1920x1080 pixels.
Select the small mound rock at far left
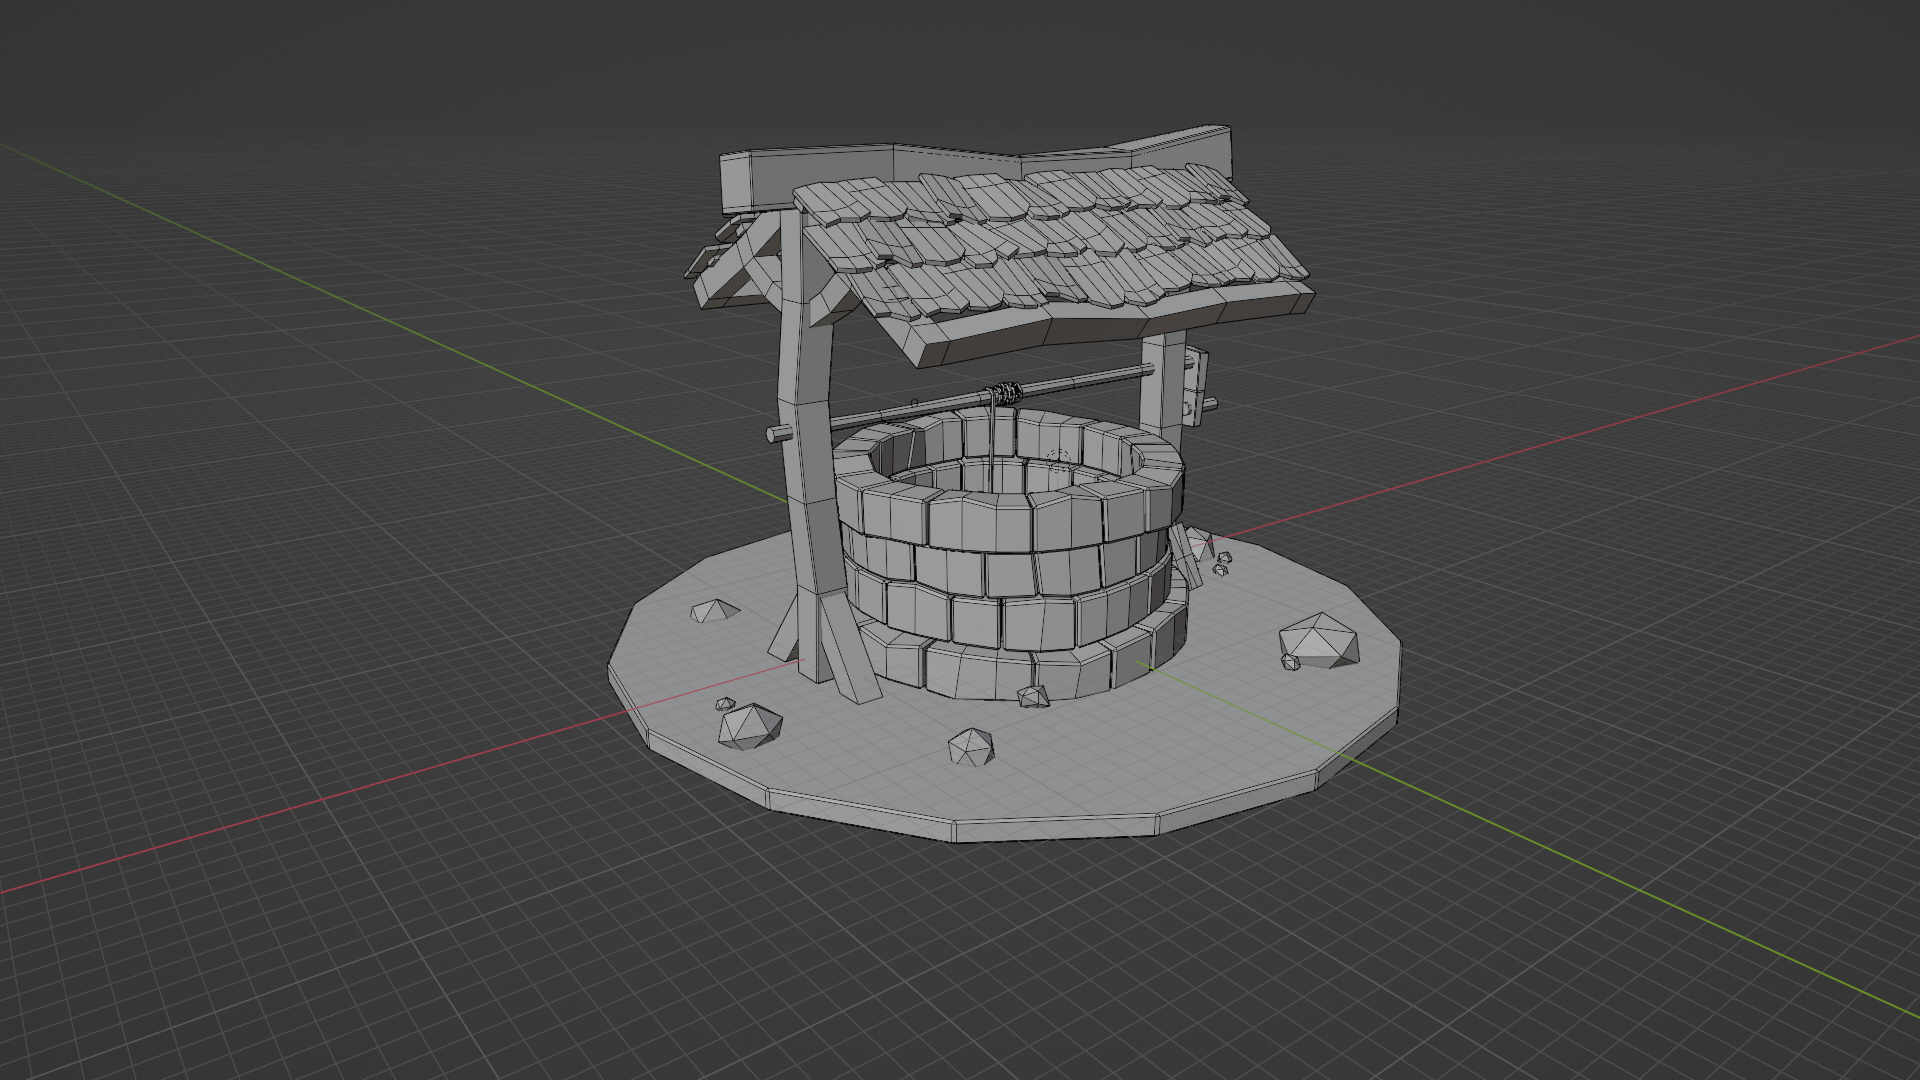pyautogui.click(x=714, y=610)
